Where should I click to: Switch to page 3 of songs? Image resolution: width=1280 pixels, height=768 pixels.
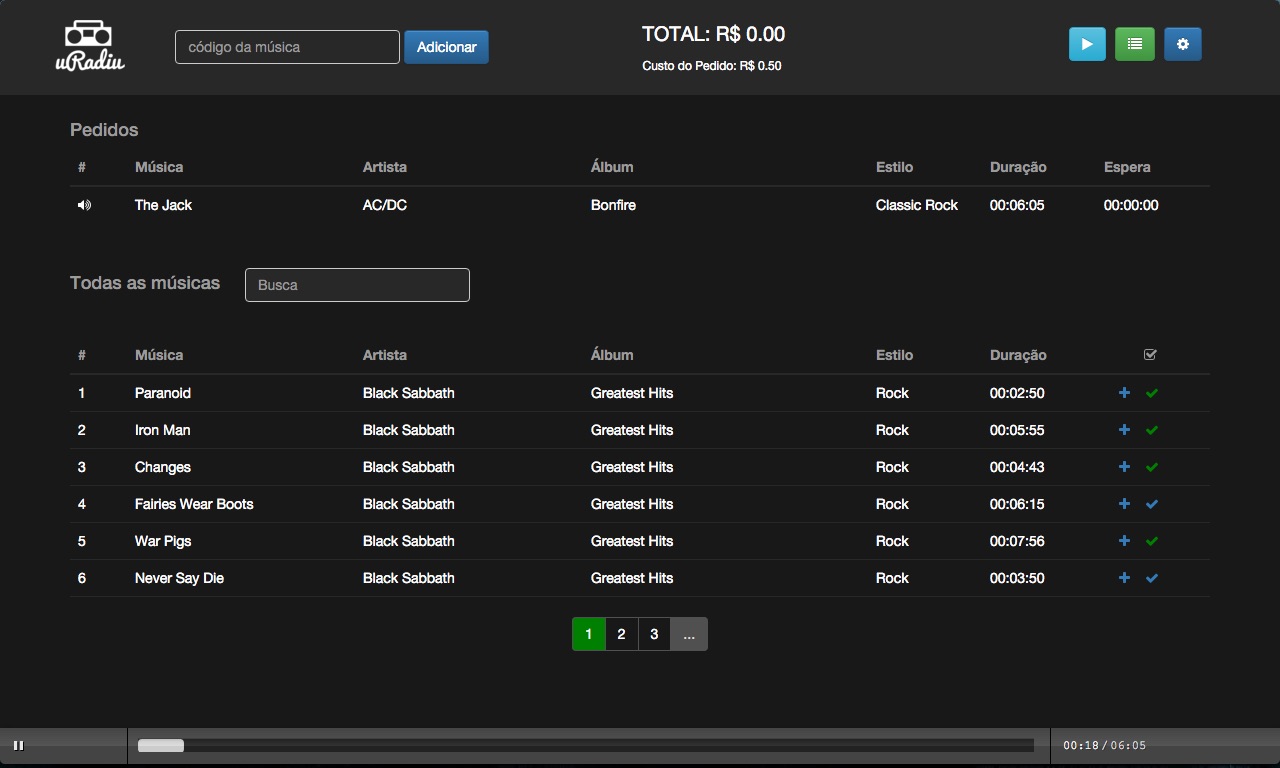tap(654, 634)
